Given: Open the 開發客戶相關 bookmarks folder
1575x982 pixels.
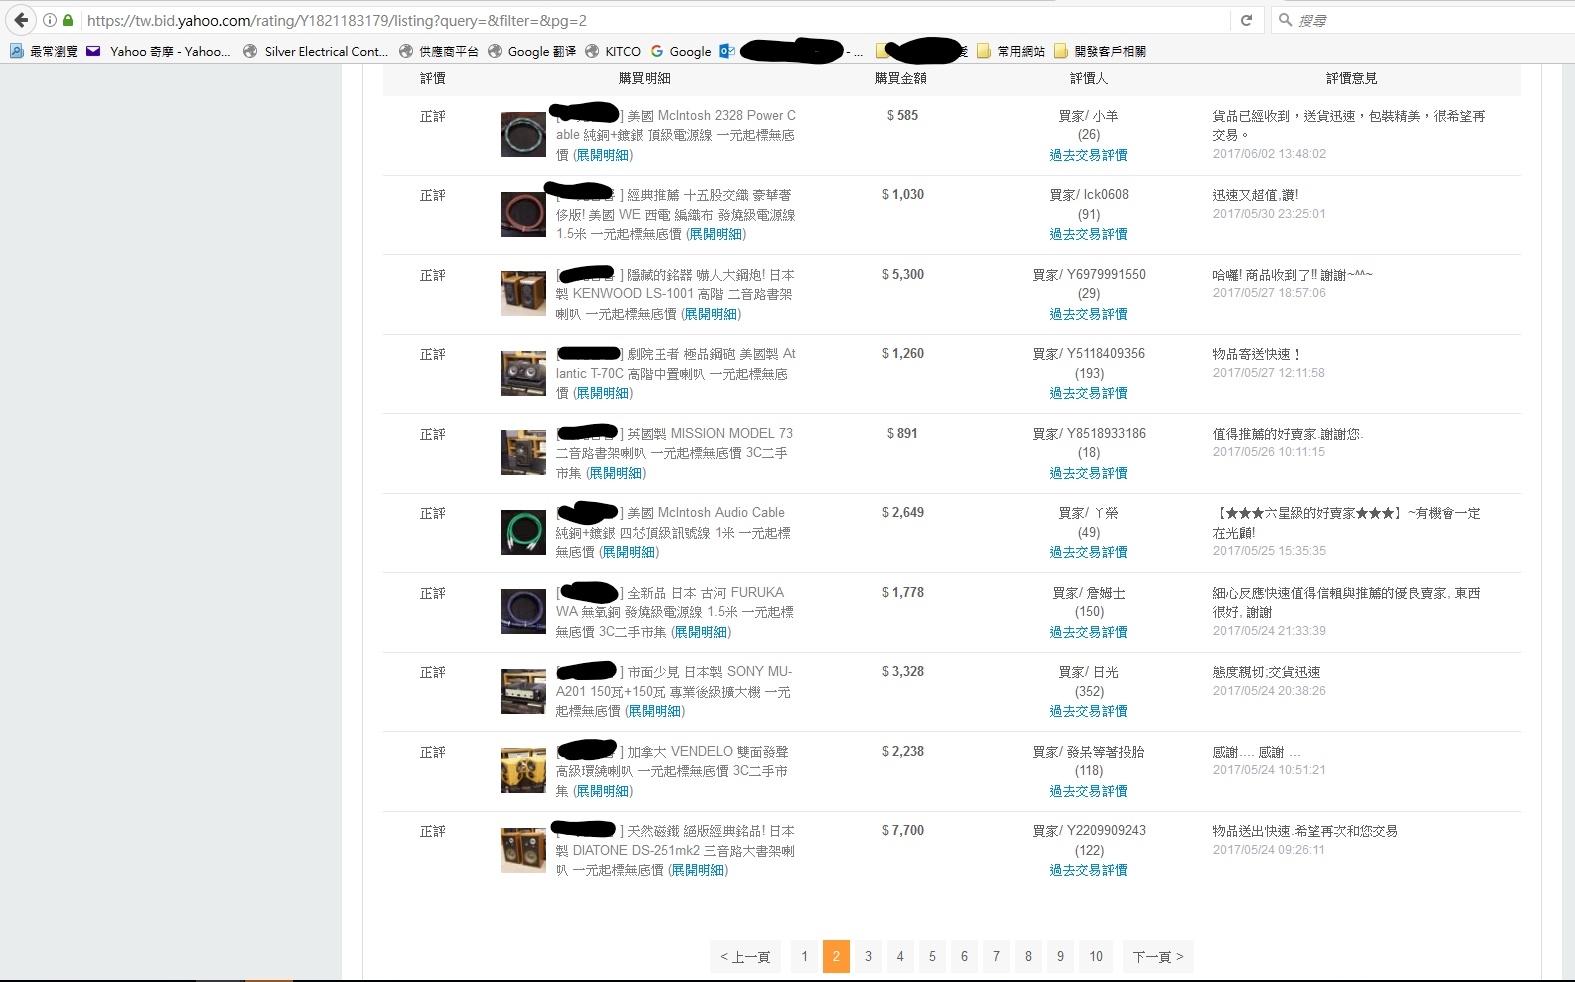Looking at the screenshot, I should (1100, 51).
